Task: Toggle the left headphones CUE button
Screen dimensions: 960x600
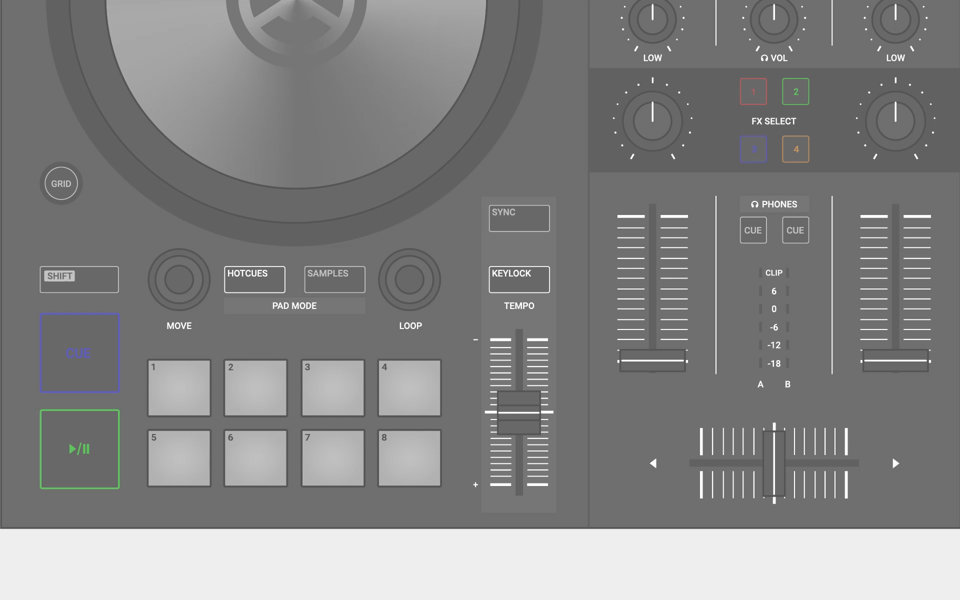Action: click(753, 230)
